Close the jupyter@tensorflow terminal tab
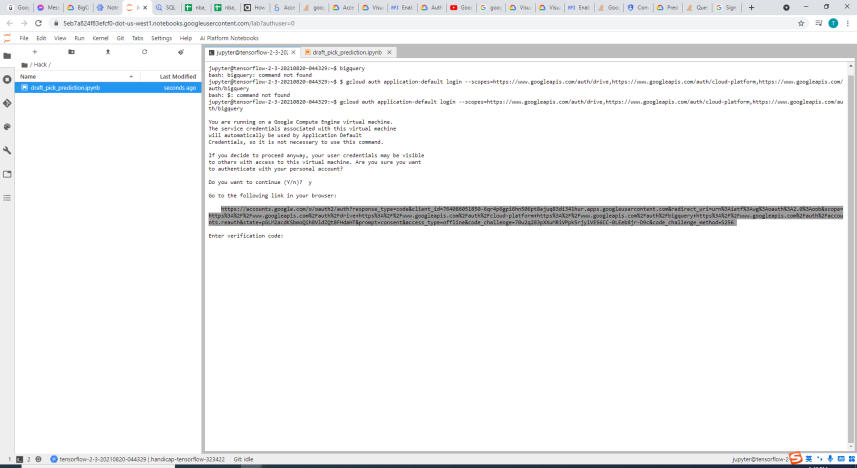Screen dimensions: 857x468 pyautogui.click(x=294, y=52)
